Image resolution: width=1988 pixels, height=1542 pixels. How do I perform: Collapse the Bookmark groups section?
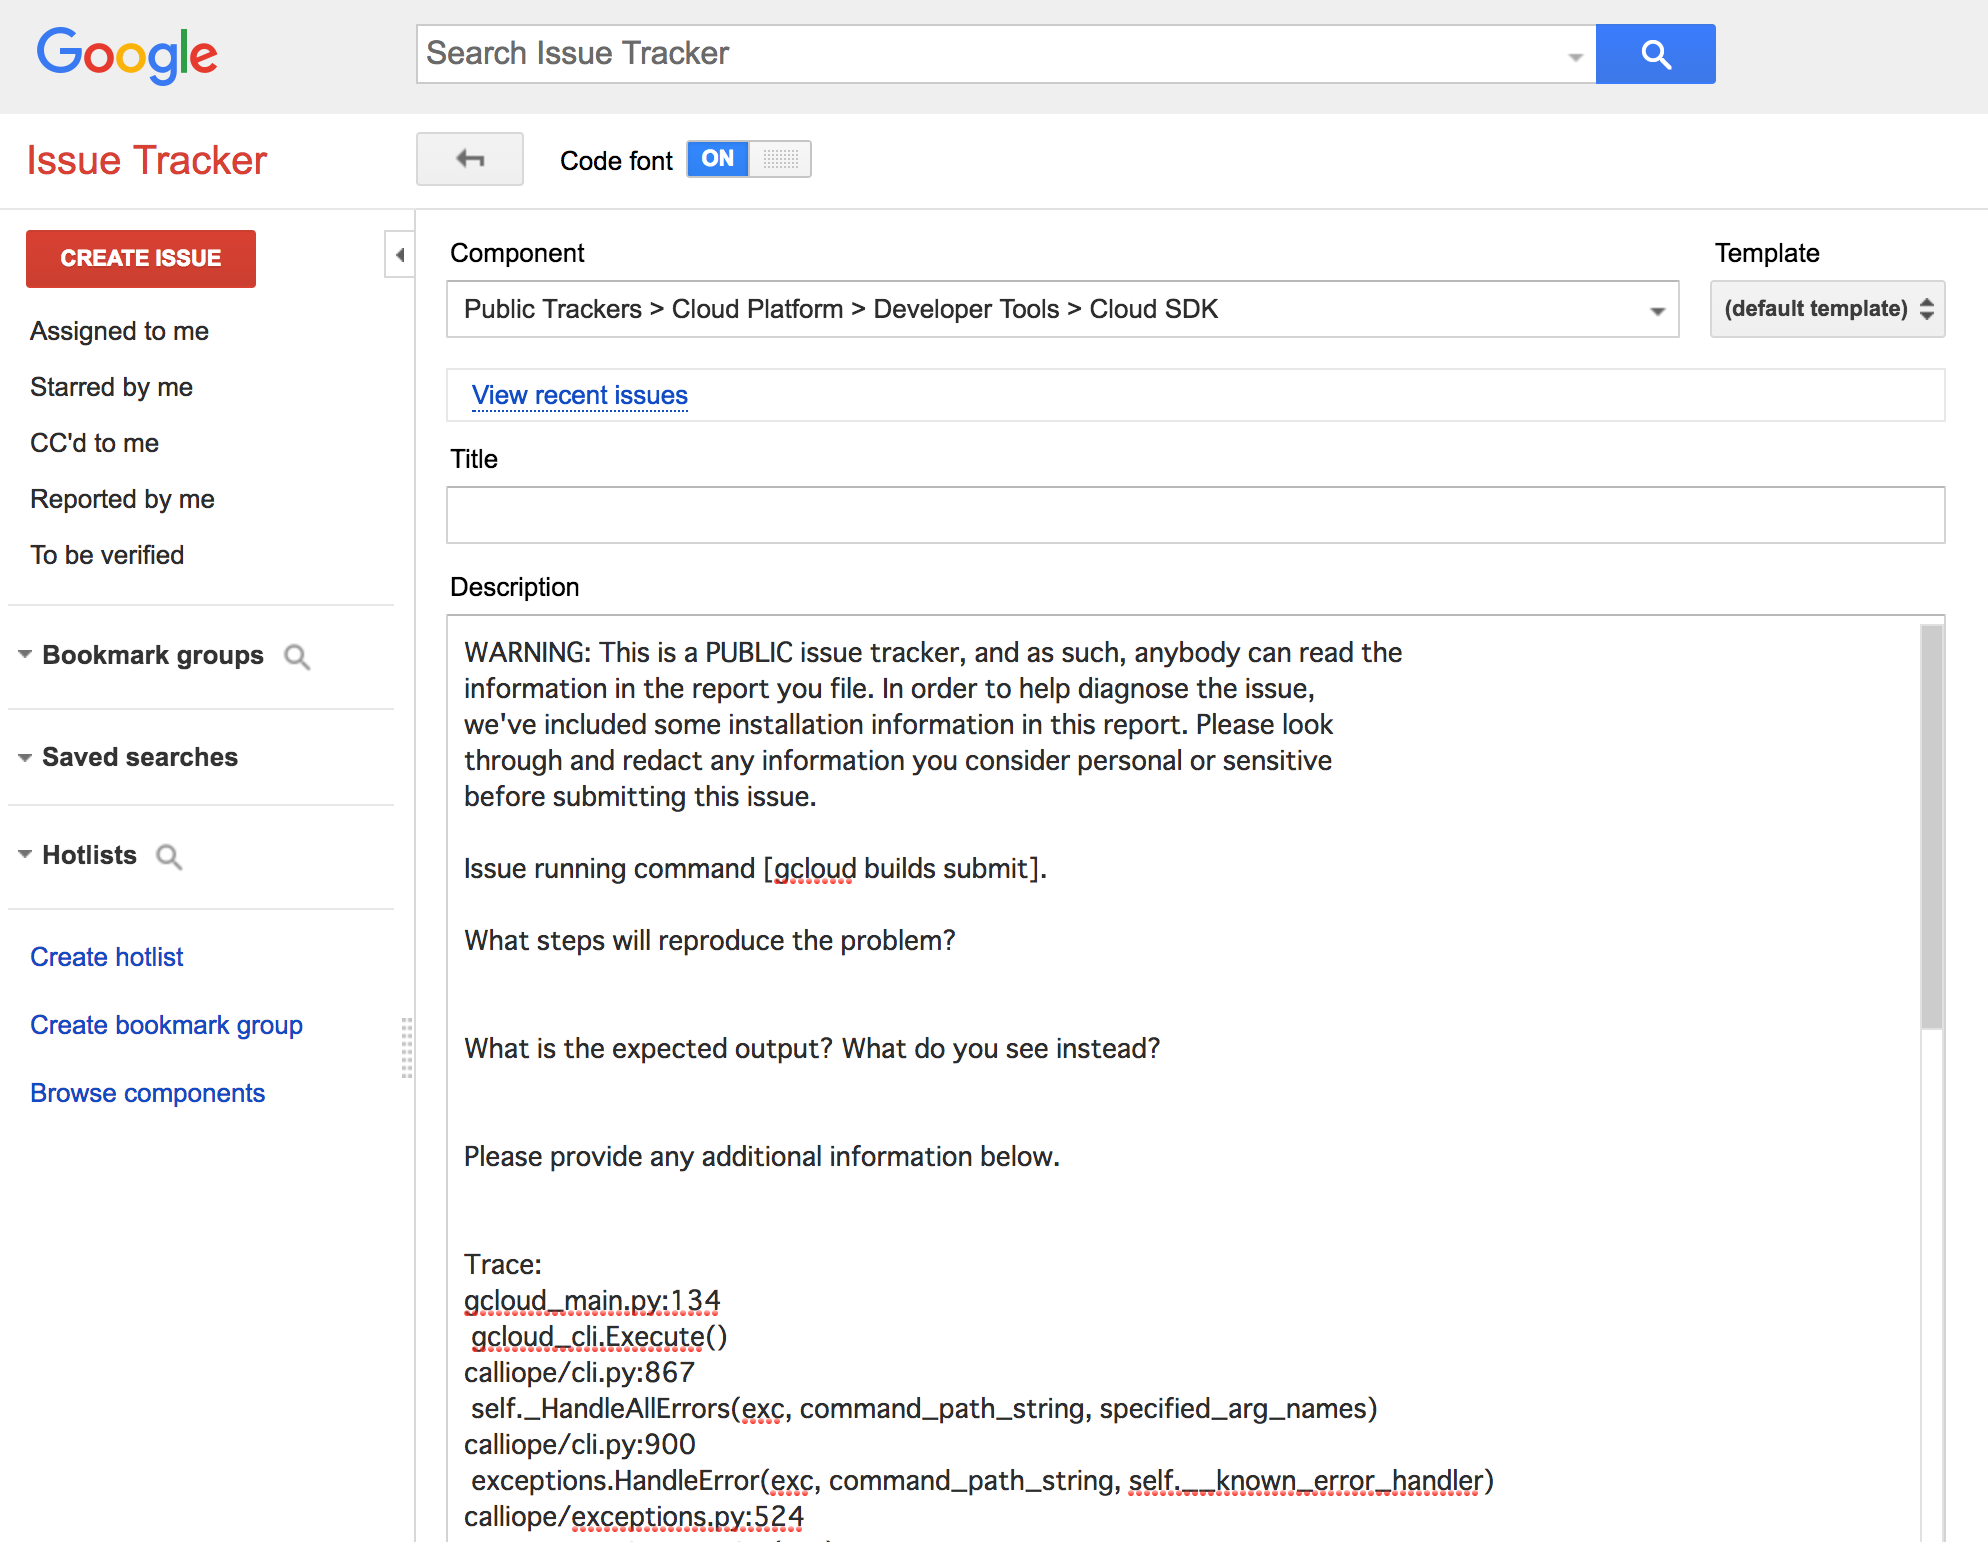point(25,654)
